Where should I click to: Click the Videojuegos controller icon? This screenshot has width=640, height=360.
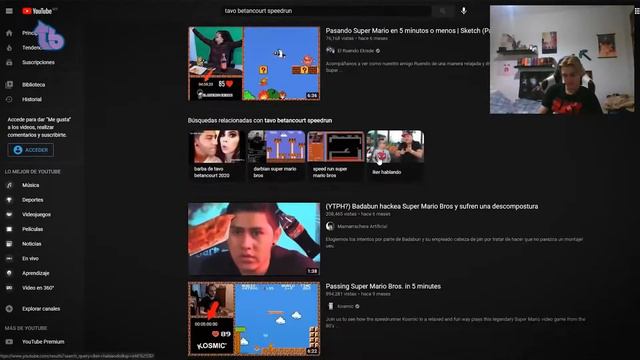pos(9,214)
